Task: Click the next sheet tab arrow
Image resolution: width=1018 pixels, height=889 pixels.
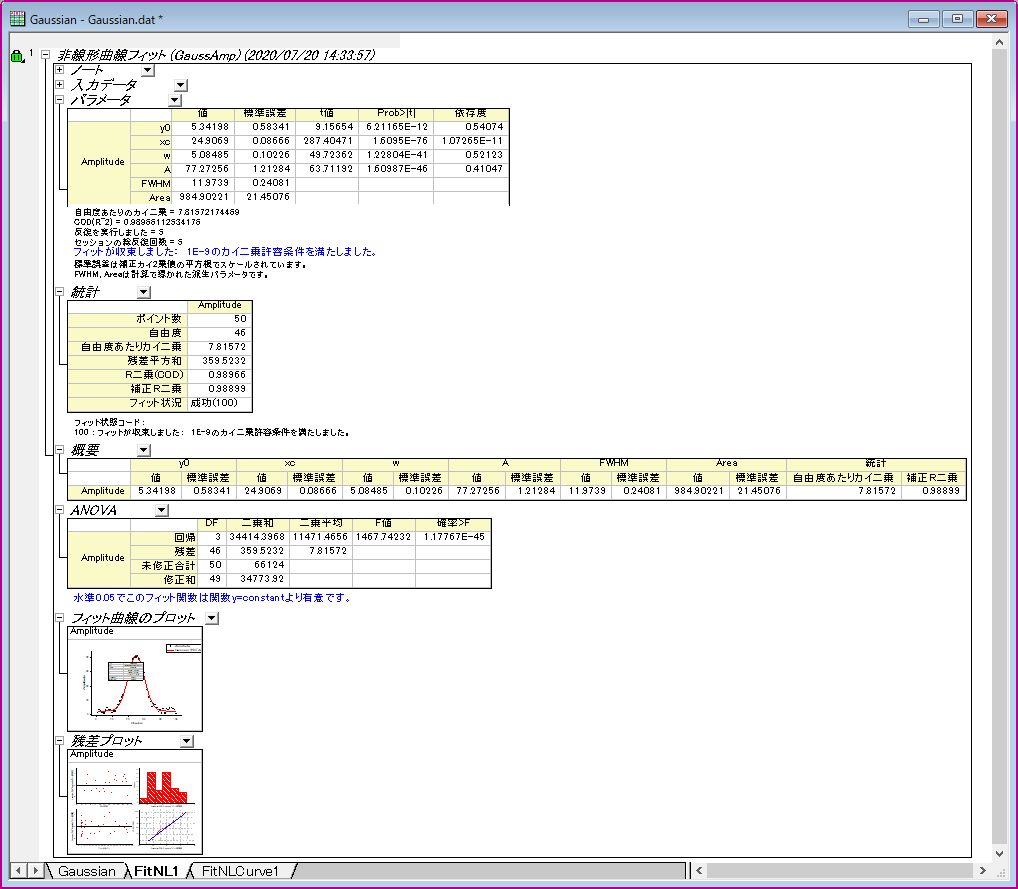Action: pyautogui.click(x=36, y=870)
